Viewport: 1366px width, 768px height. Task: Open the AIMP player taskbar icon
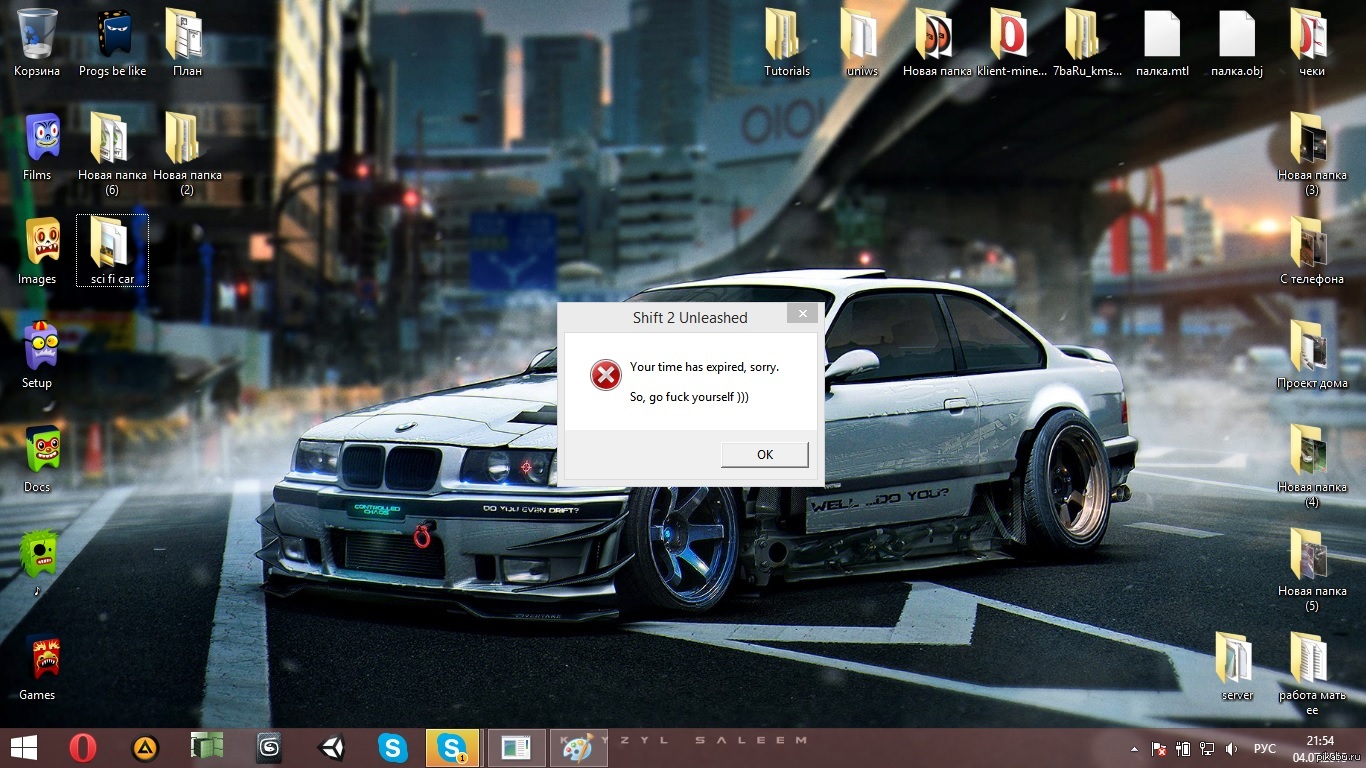point(145,747)
